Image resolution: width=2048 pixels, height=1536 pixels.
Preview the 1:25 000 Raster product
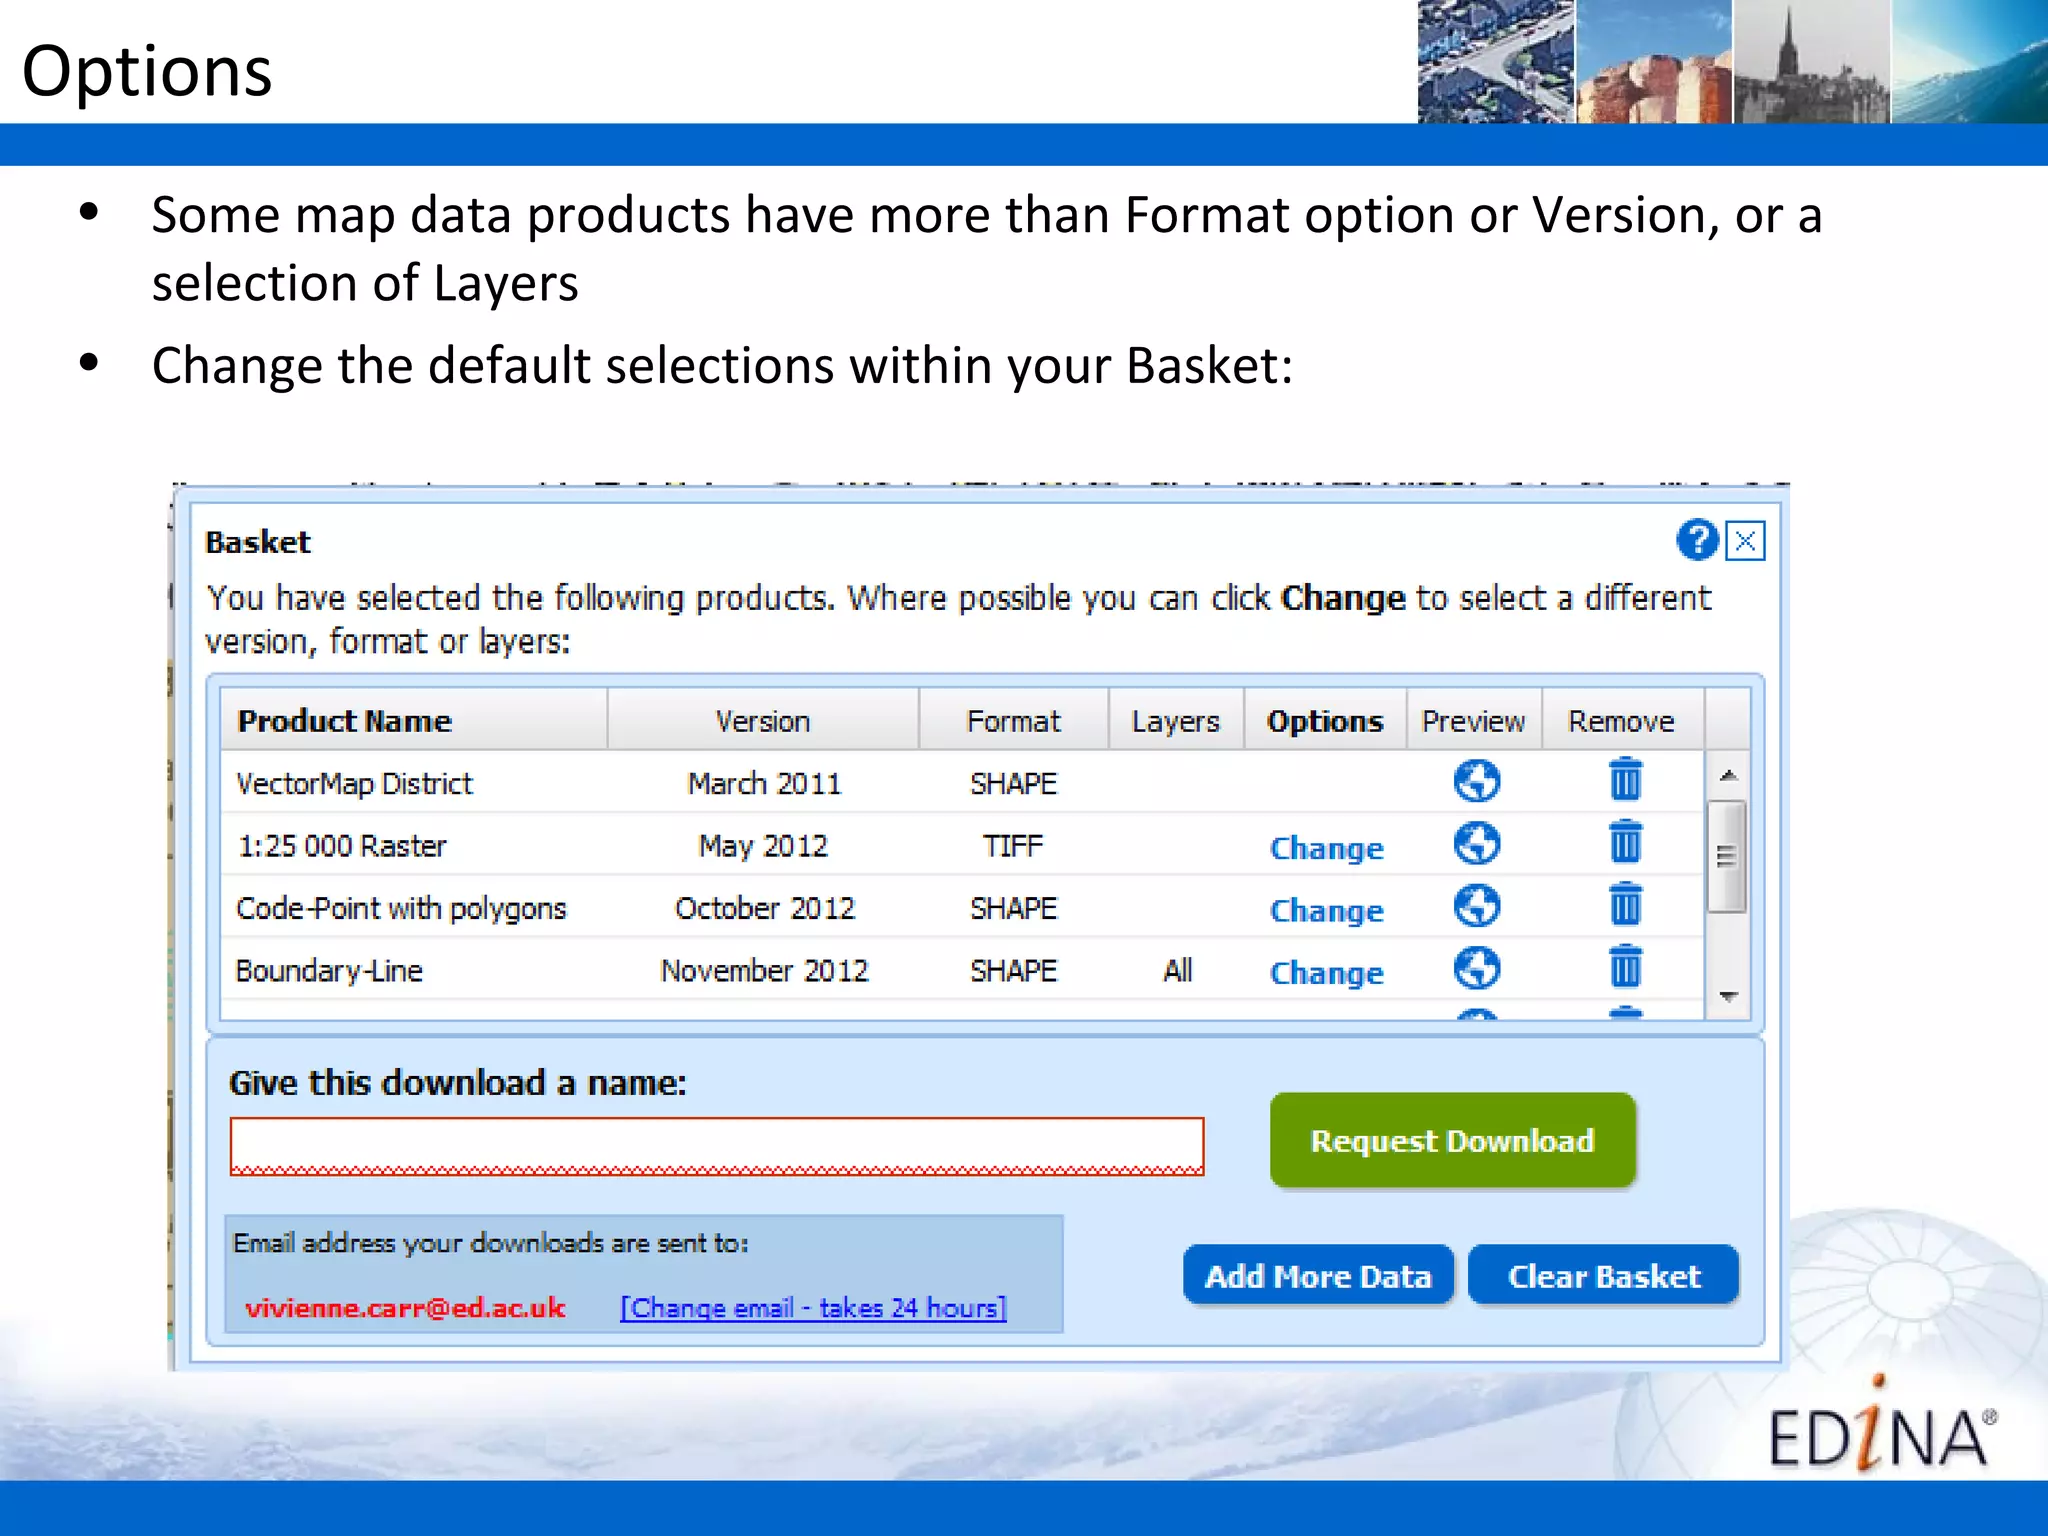pos(1477,844)
